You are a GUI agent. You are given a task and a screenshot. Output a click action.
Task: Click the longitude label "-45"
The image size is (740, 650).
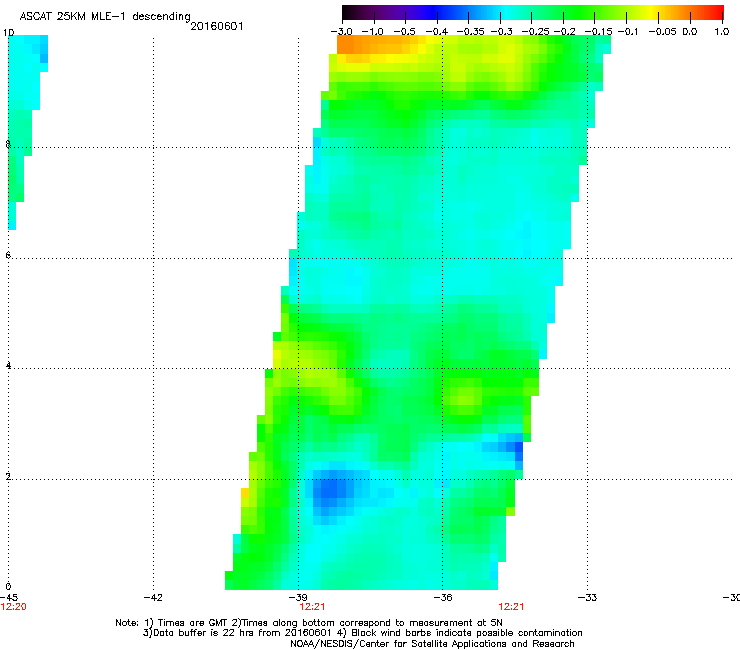tap(9, 597)
